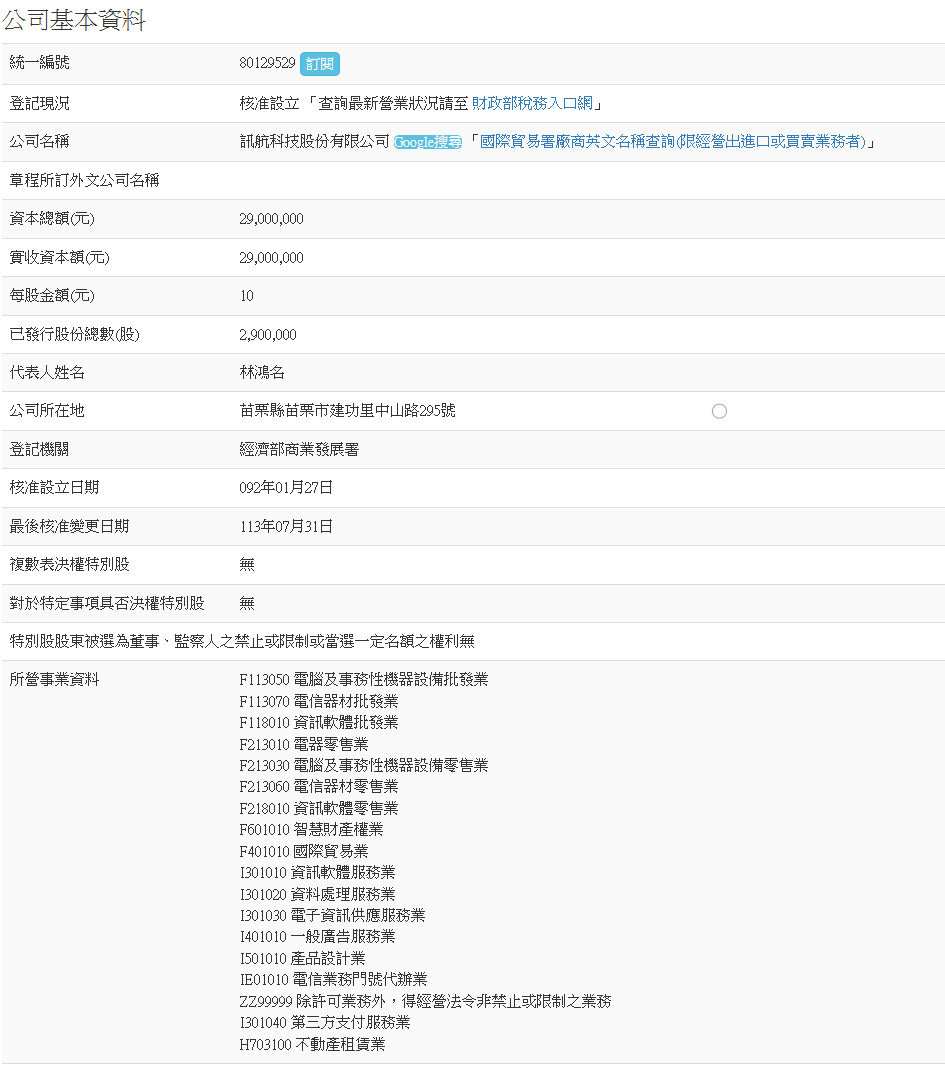
Task: Click the 特別股股東被選為董事 row text
Action: 242,641
